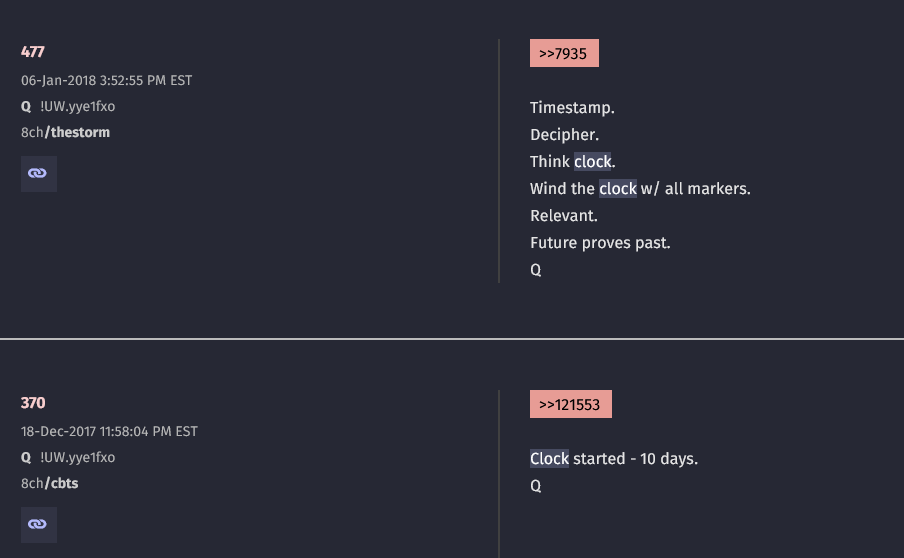Click timestamp 18-Dec-2017 11:58:04 PM EST
The width and height of the screenshot is (904, 558).
(x=109, y=432)
